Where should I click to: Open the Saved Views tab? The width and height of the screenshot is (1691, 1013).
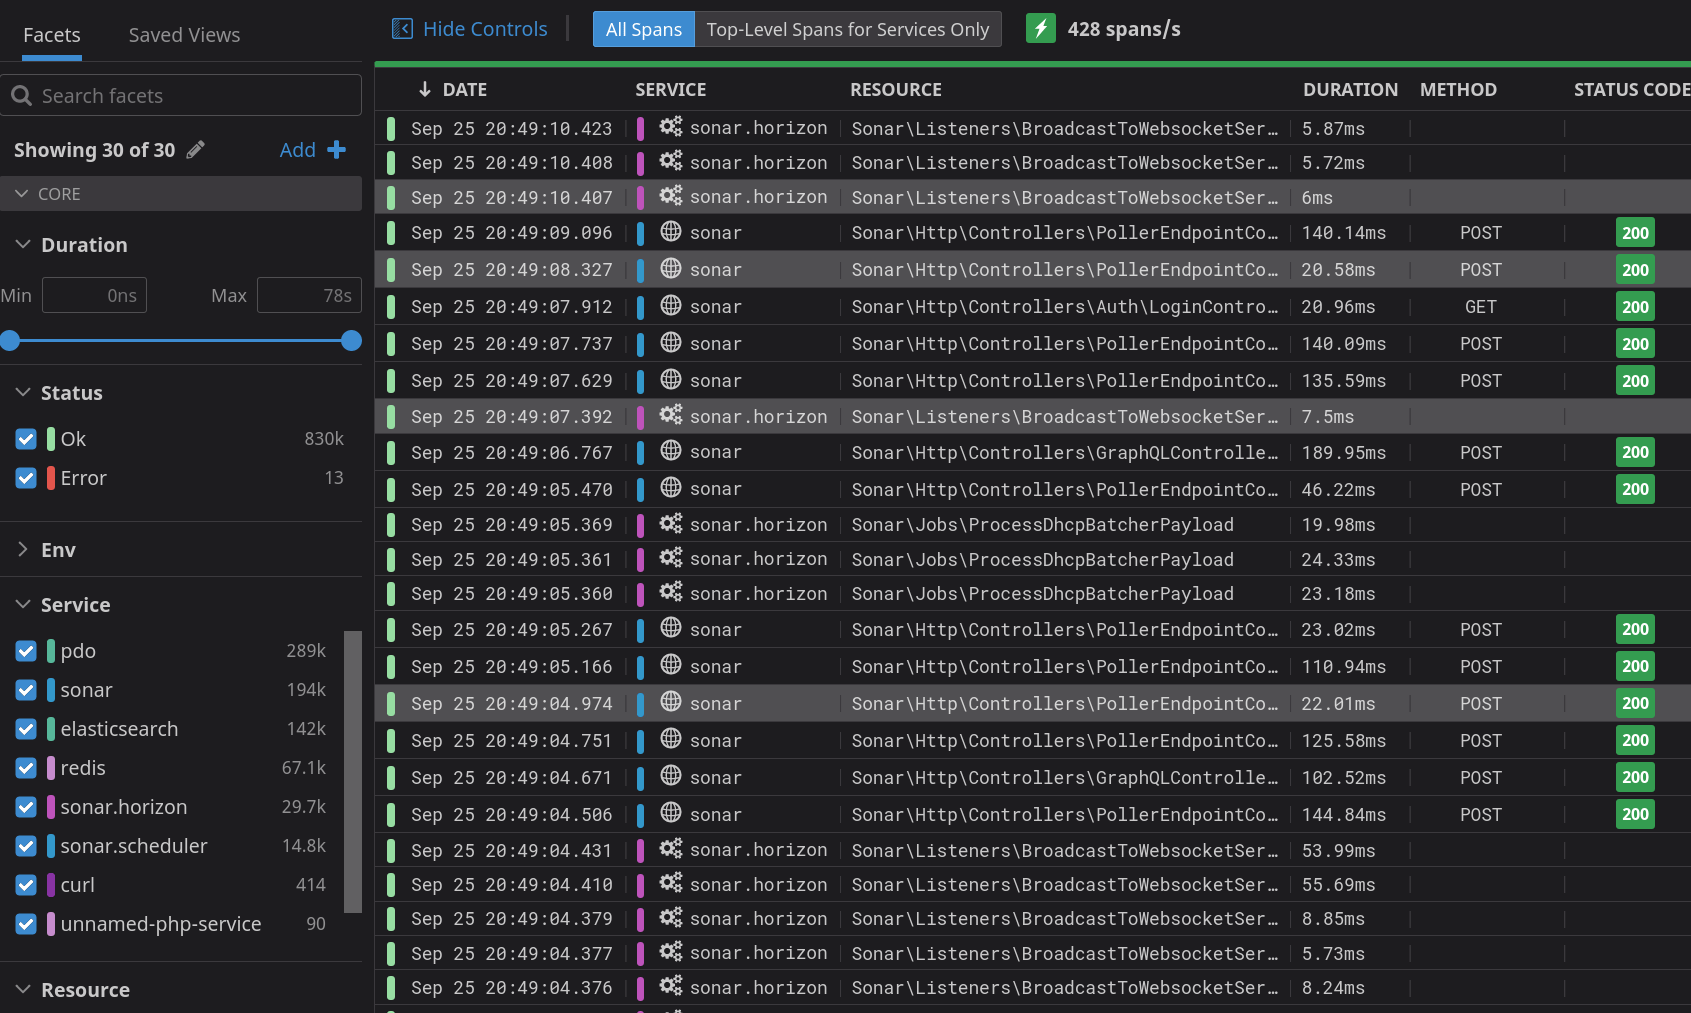184,35
